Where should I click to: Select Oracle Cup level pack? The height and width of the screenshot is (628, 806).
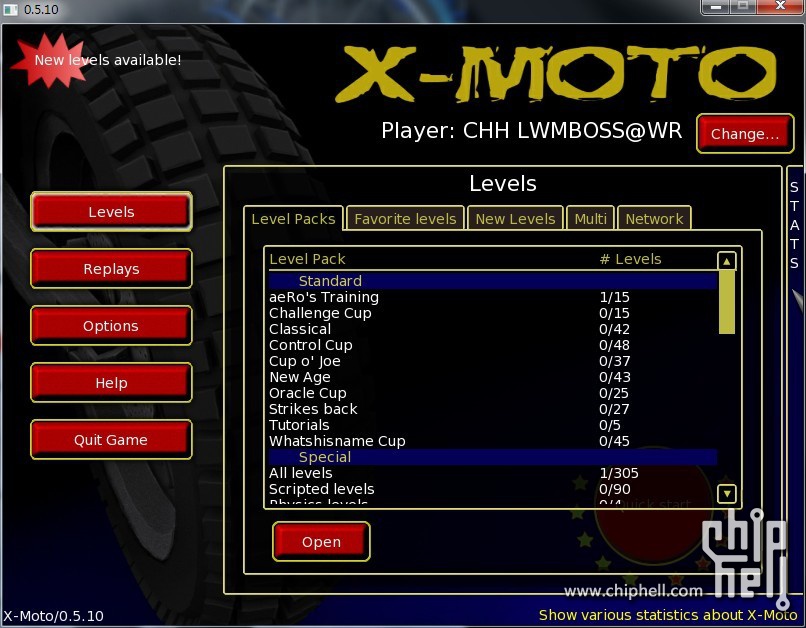click(492, 393)
